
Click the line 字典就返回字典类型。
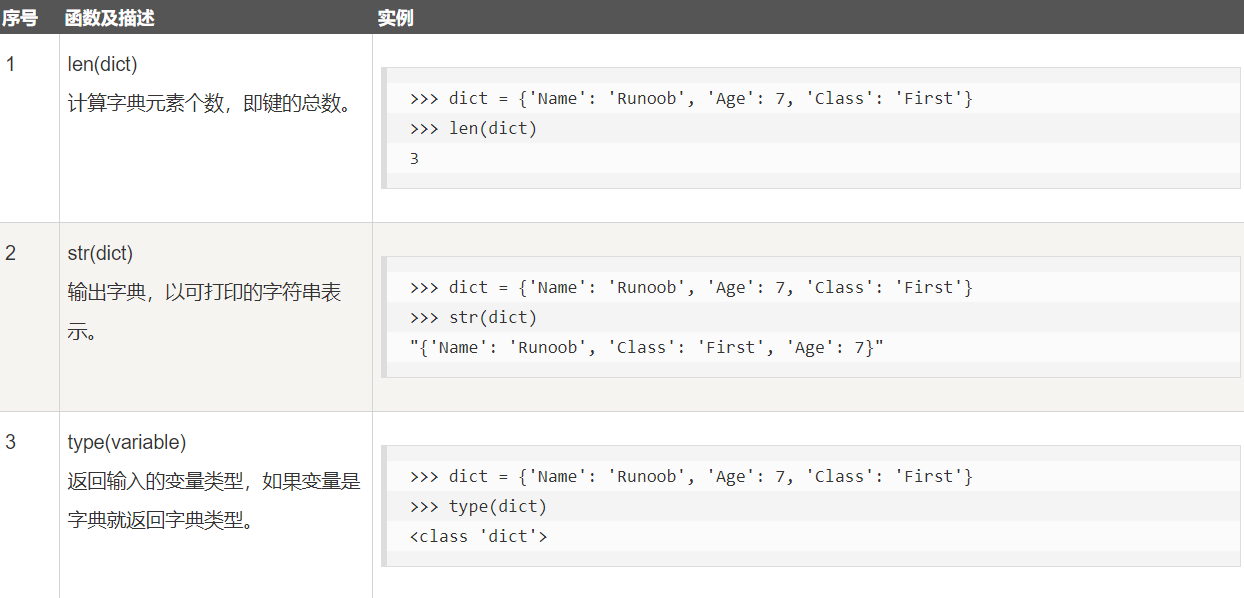click(x=160, y=521)
